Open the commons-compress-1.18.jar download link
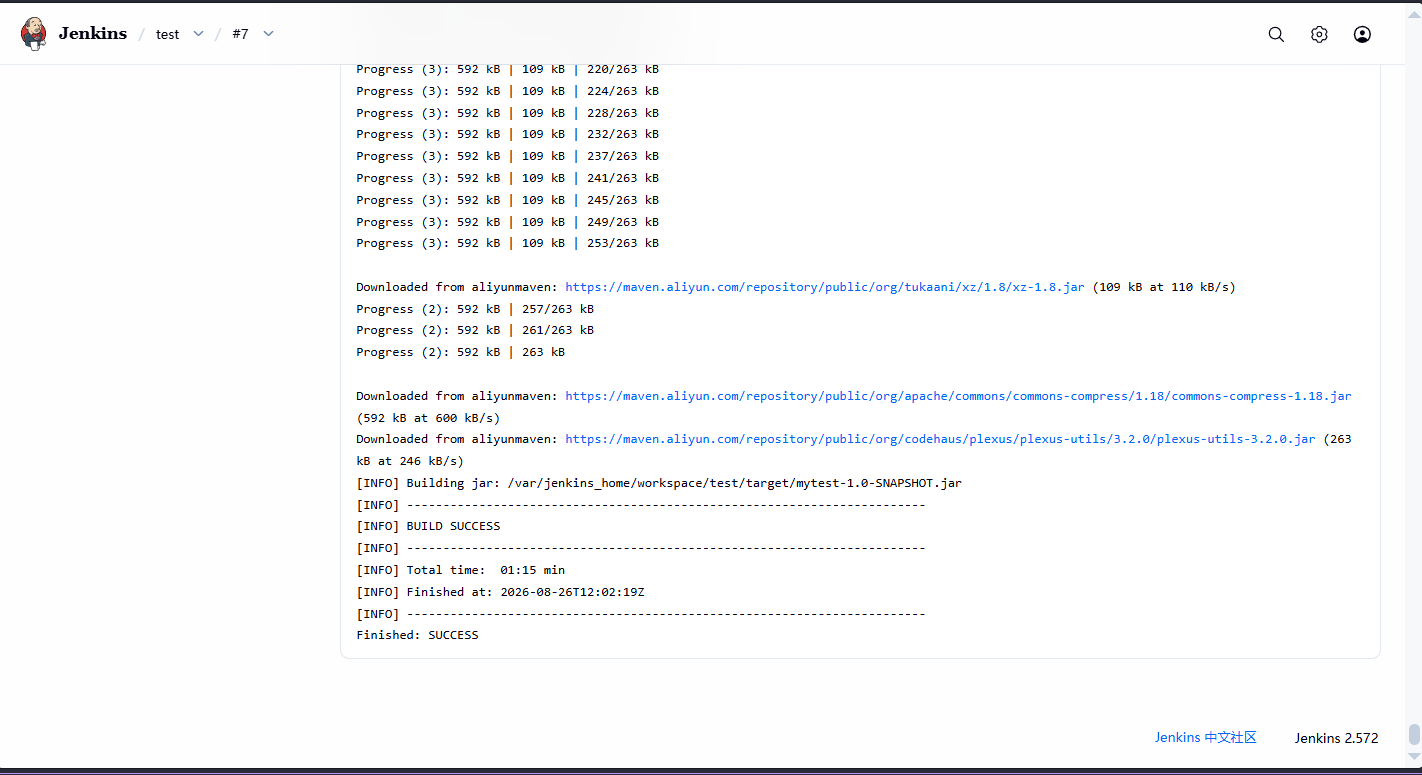The image size is (1422, 775). [x=958, y=396]
